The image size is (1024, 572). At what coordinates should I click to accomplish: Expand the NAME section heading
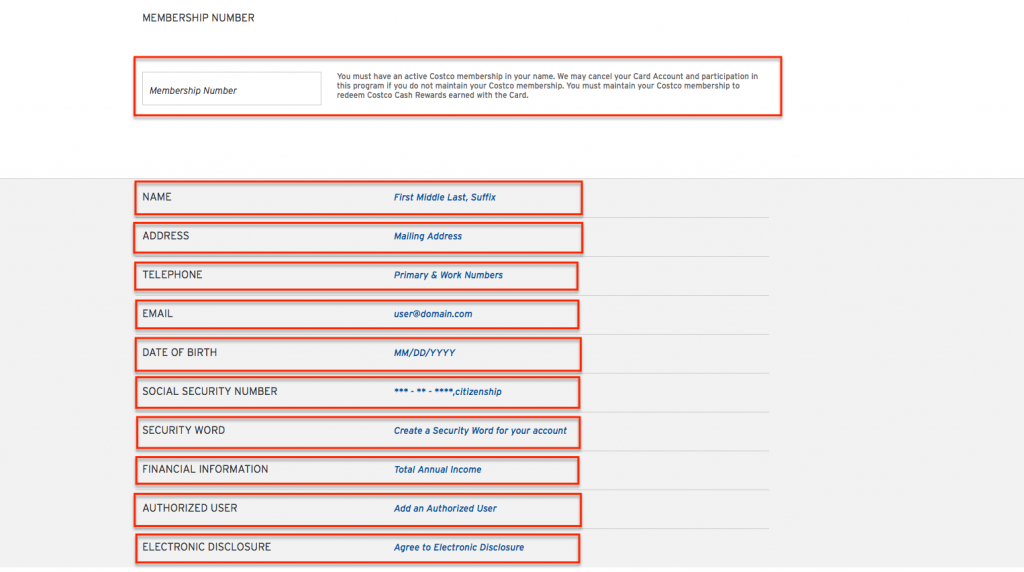coord(157,197)
